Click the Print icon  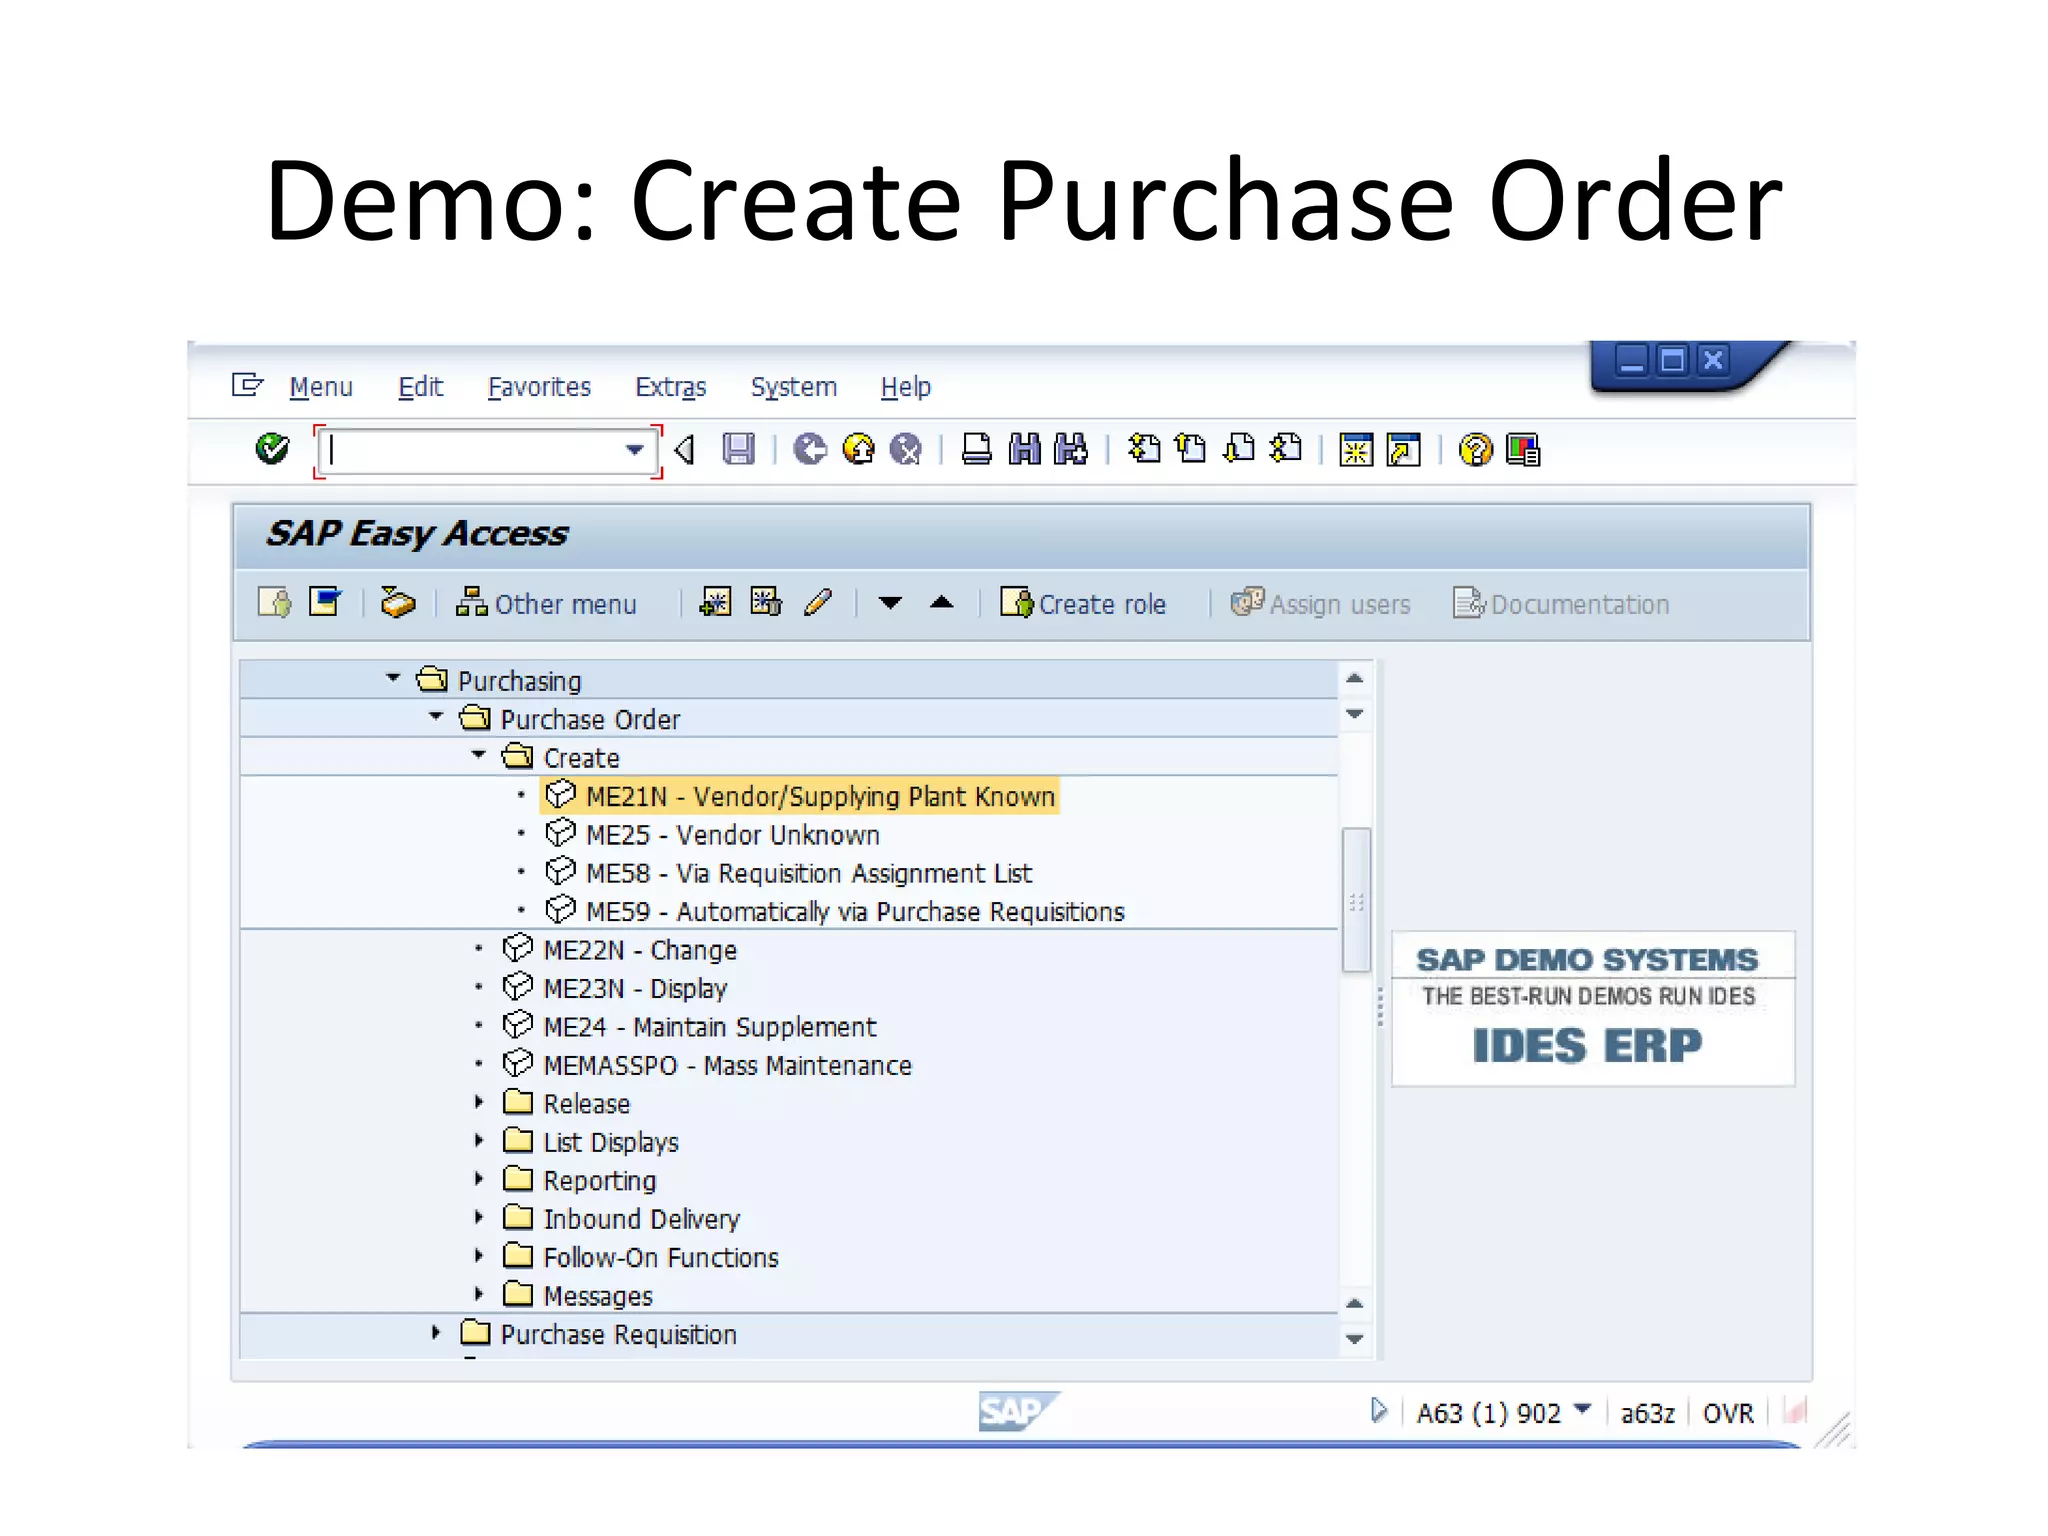click(x=976, y=449)
